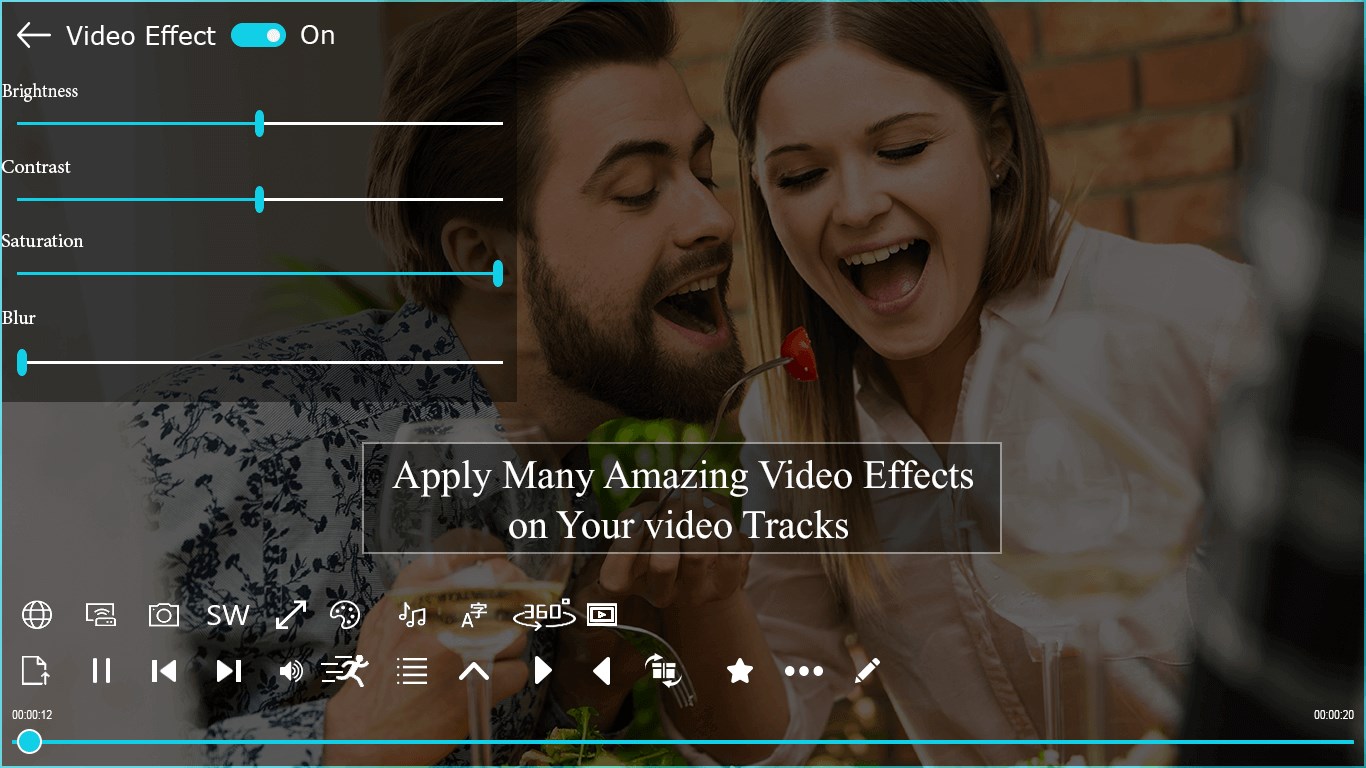
Task: Set the Brightness slider to its midpoint
Action: click(259, 123)
